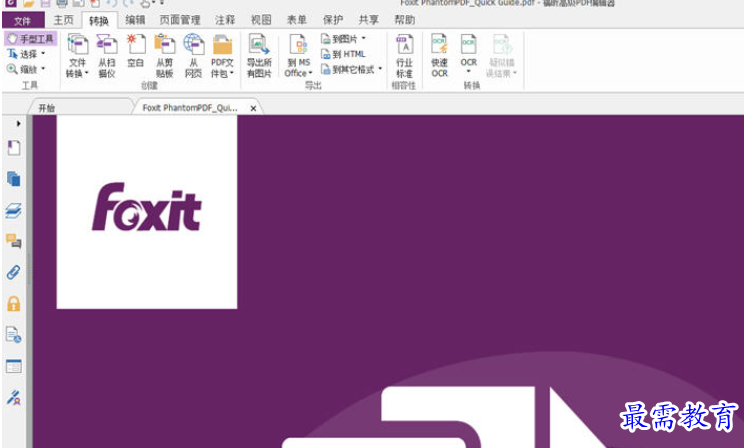Close the Foxit PhantomPDF_Qui... document tab
Image resolution: width=744 pixels, height=448 pixels.
253,108
